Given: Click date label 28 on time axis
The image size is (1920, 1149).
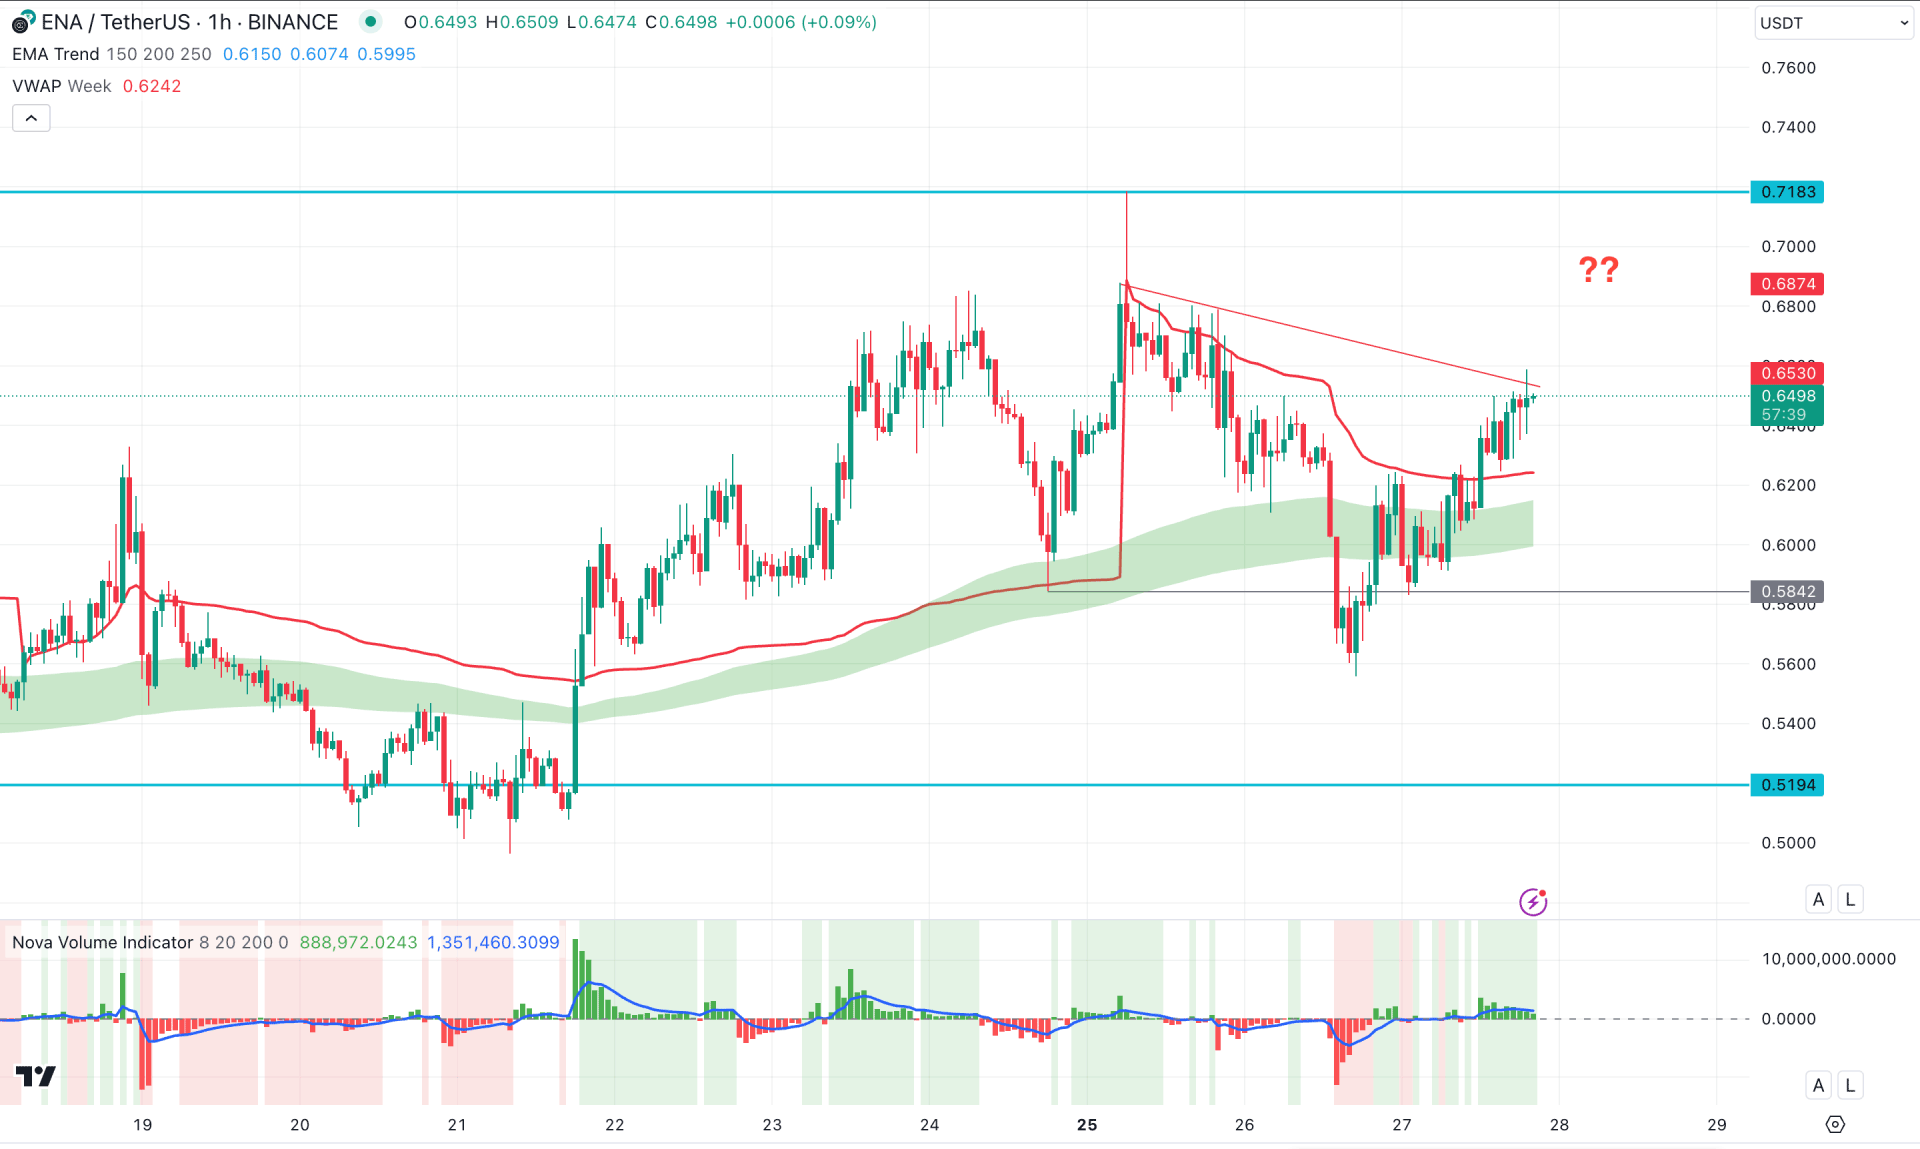Looking at the screenshot, I should (1559, 1125).
